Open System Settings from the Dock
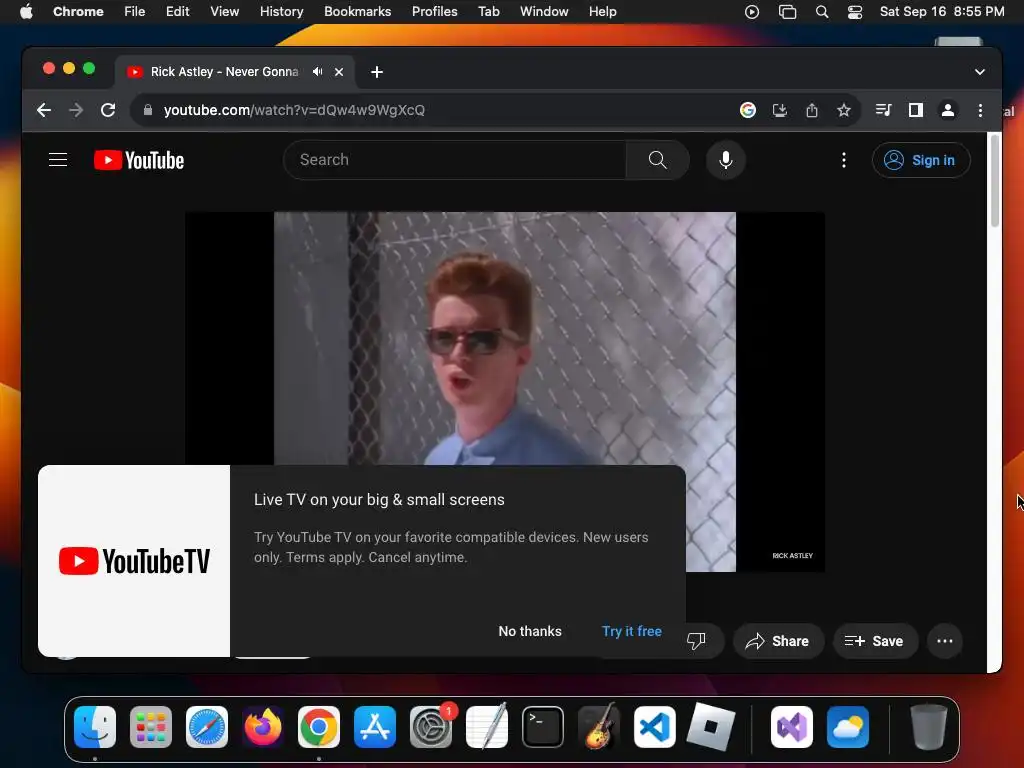The image size is (1024, 768). [431, 727]
